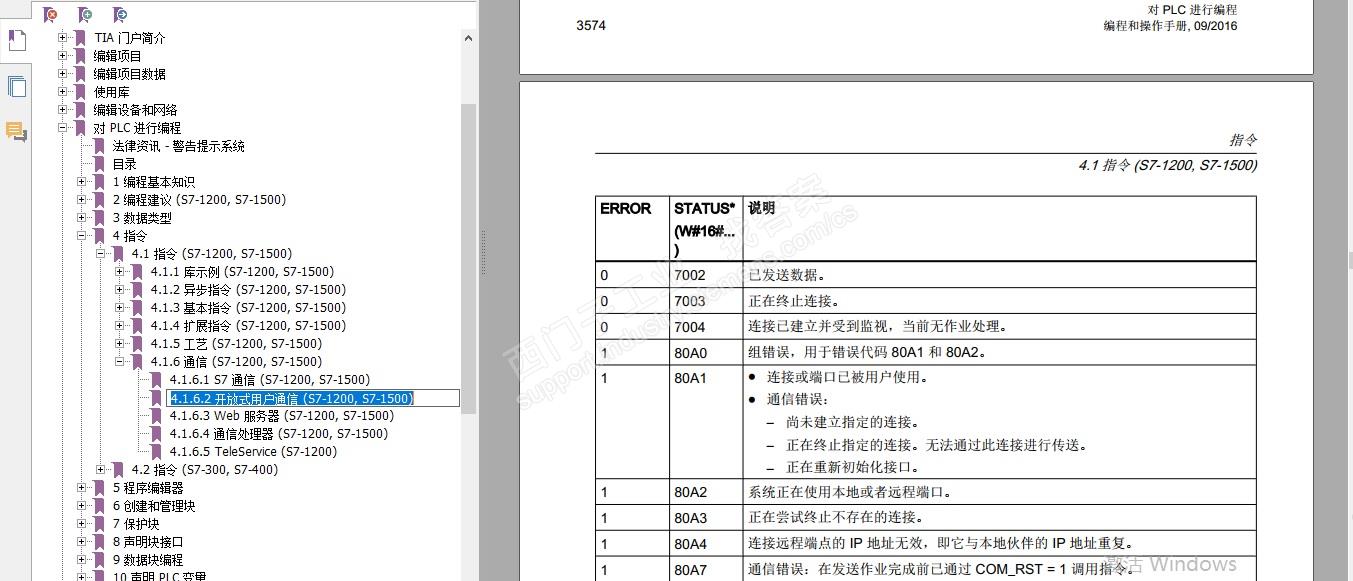Click bookmark icon beside 法律资讯 - 警告提示系统
The height and width of the screenshot is (581, 1353).
[x=99, y=146]
